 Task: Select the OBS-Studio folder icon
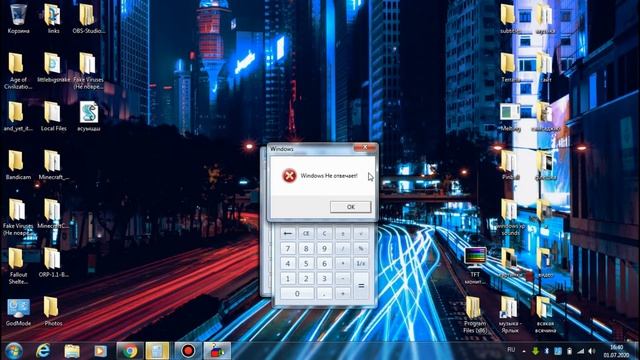88,19
